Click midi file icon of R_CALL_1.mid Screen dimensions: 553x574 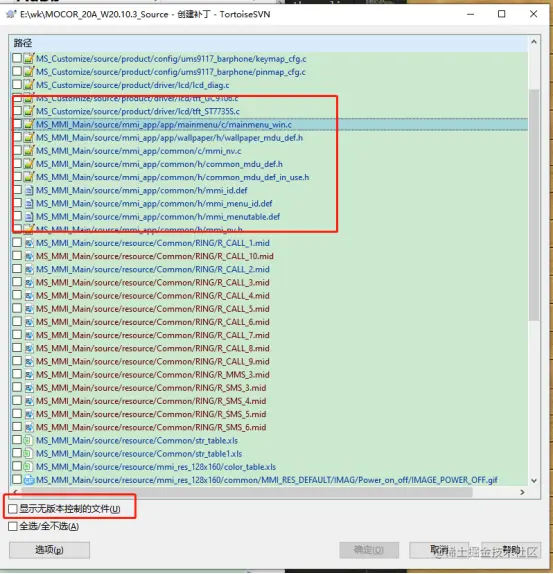coord(29,243)
